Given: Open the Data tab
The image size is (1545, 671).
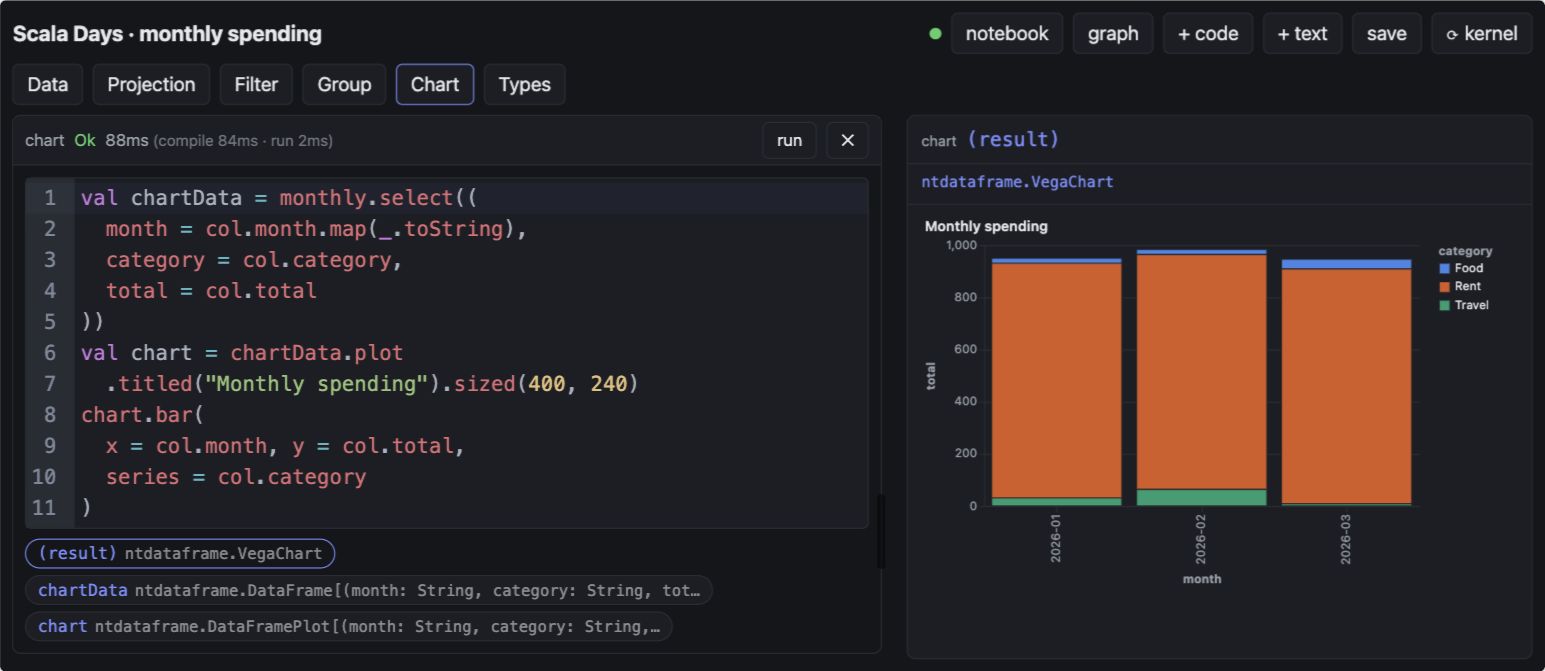Looking at the screenshot, I should pyautogui.click(x=48, y=84).
